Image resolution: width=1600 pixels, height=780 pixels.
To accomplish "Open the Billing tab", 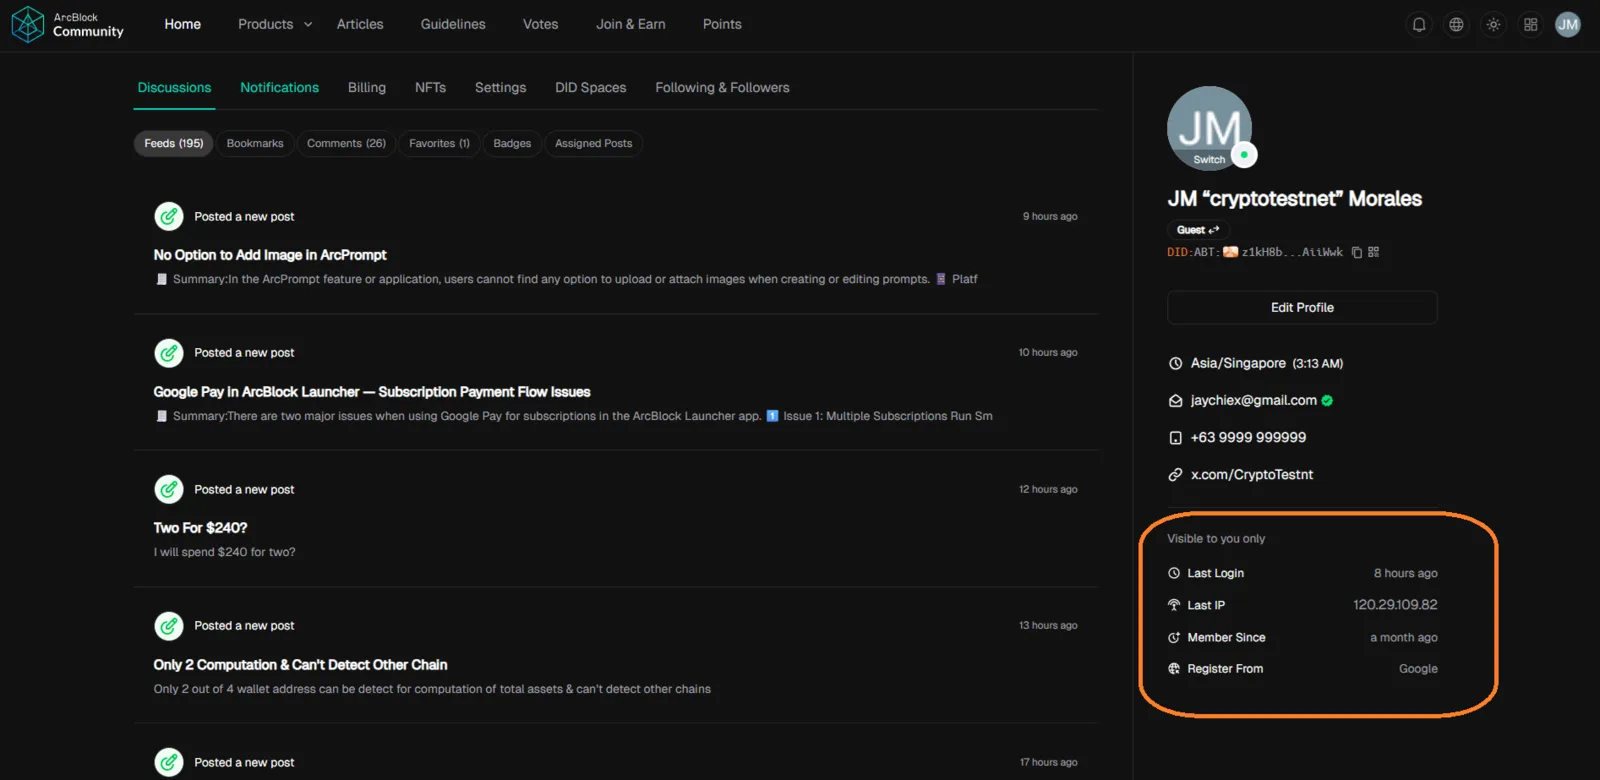I will click(x=367, y=88).
